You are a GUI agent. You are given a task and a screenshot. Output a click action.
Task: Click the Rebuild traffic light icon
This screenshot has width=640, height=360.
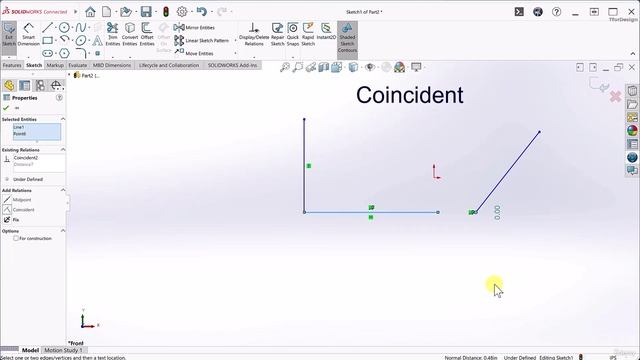166,12
